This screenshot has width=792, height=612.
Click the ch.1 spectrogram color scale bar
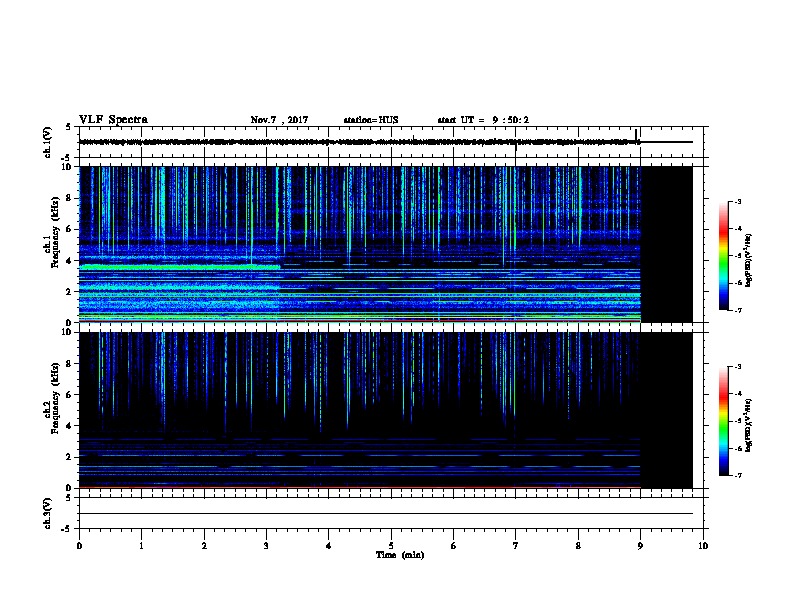click(723, 256)
